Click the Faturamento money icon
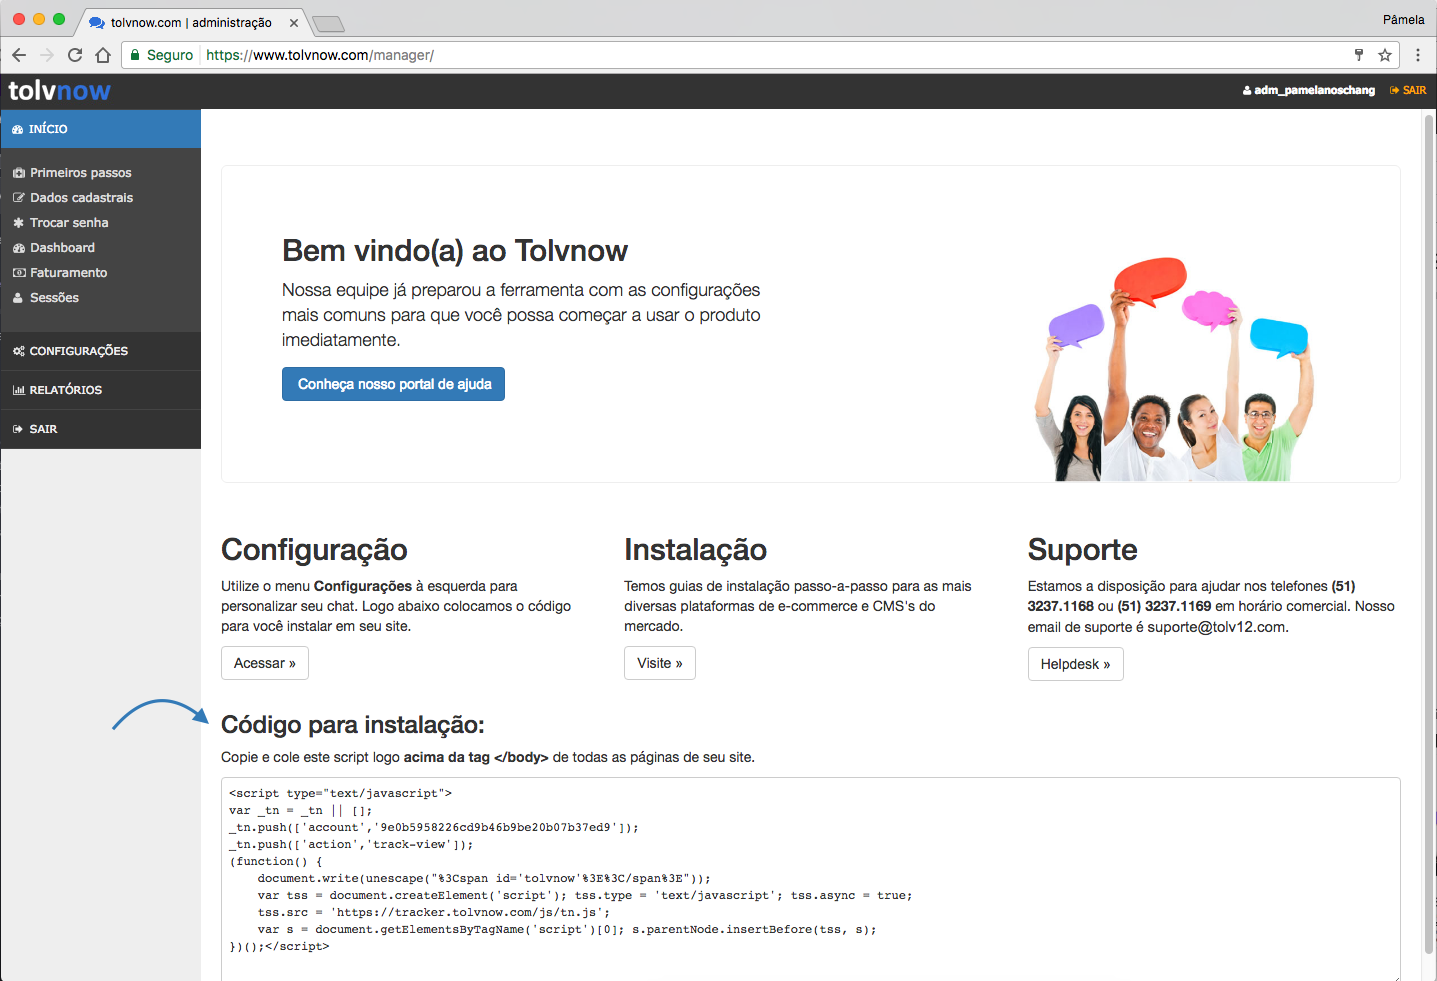Viewport: 1437px width, 981px height. tap(19, 273)
